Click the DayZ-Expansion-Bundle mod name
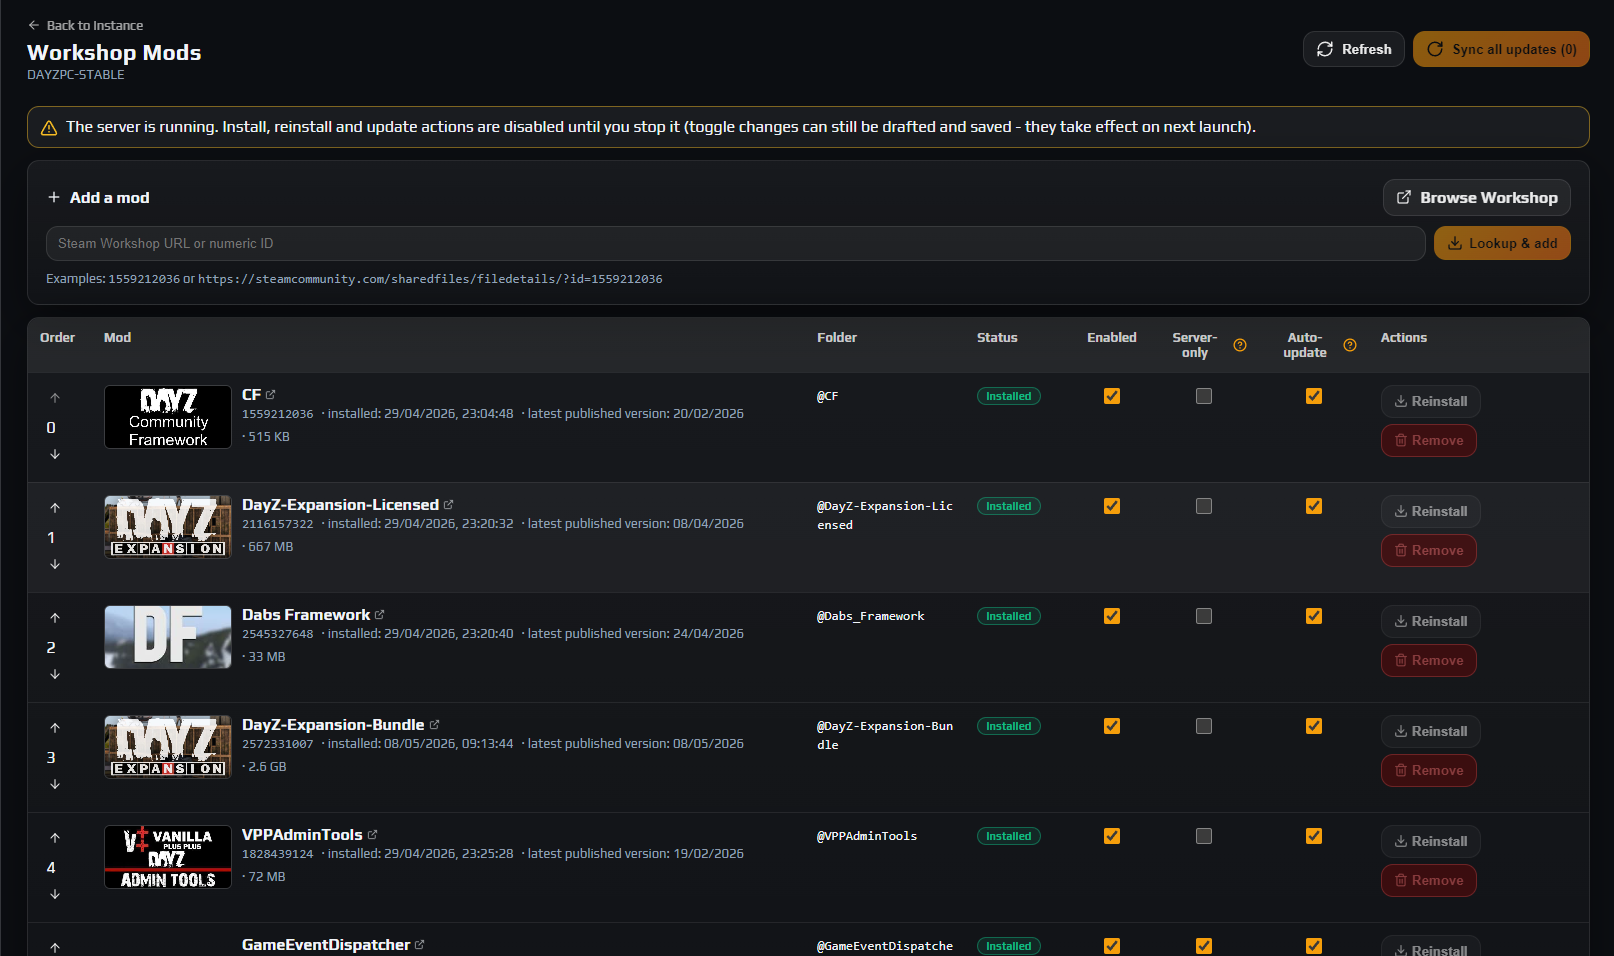 tap(333, 725)
